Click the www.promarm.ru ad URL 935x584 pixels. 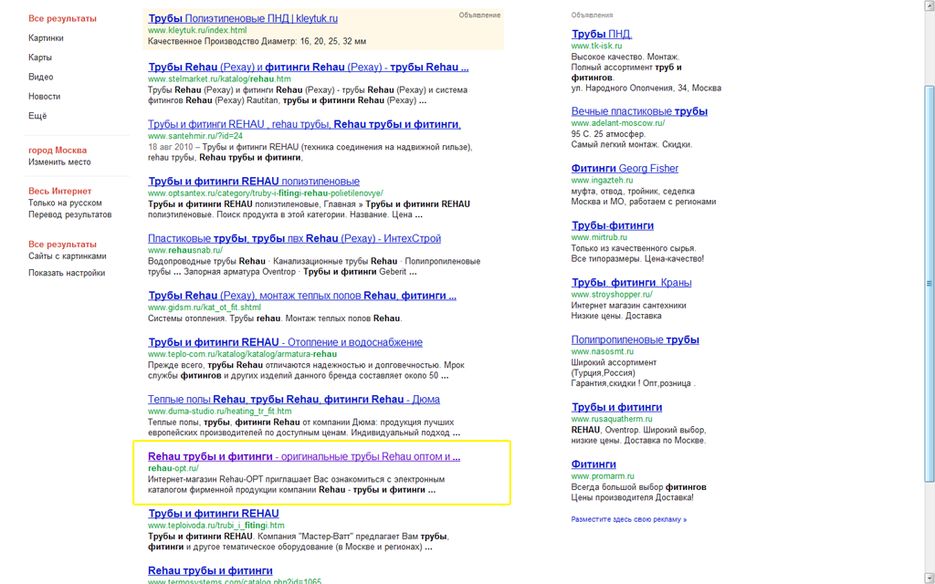click(602, 476)
